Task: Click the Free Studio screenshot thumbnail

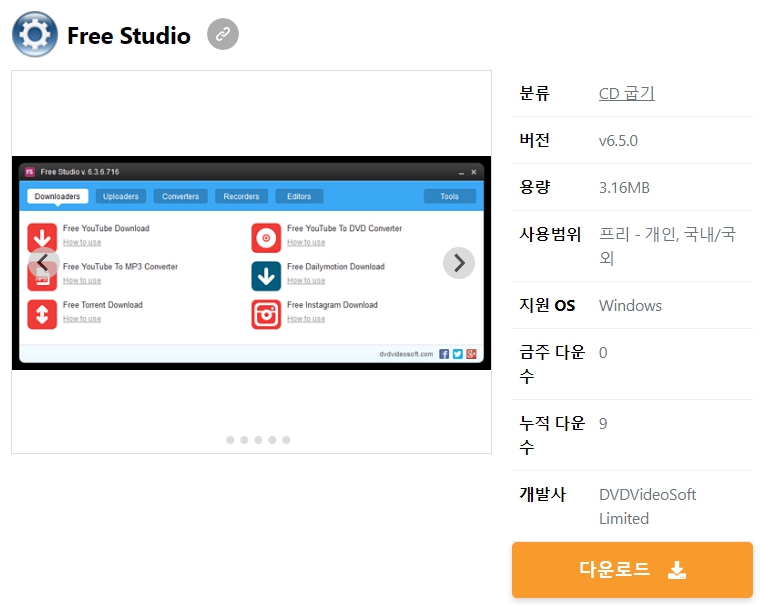Action: tap(251, 263)
